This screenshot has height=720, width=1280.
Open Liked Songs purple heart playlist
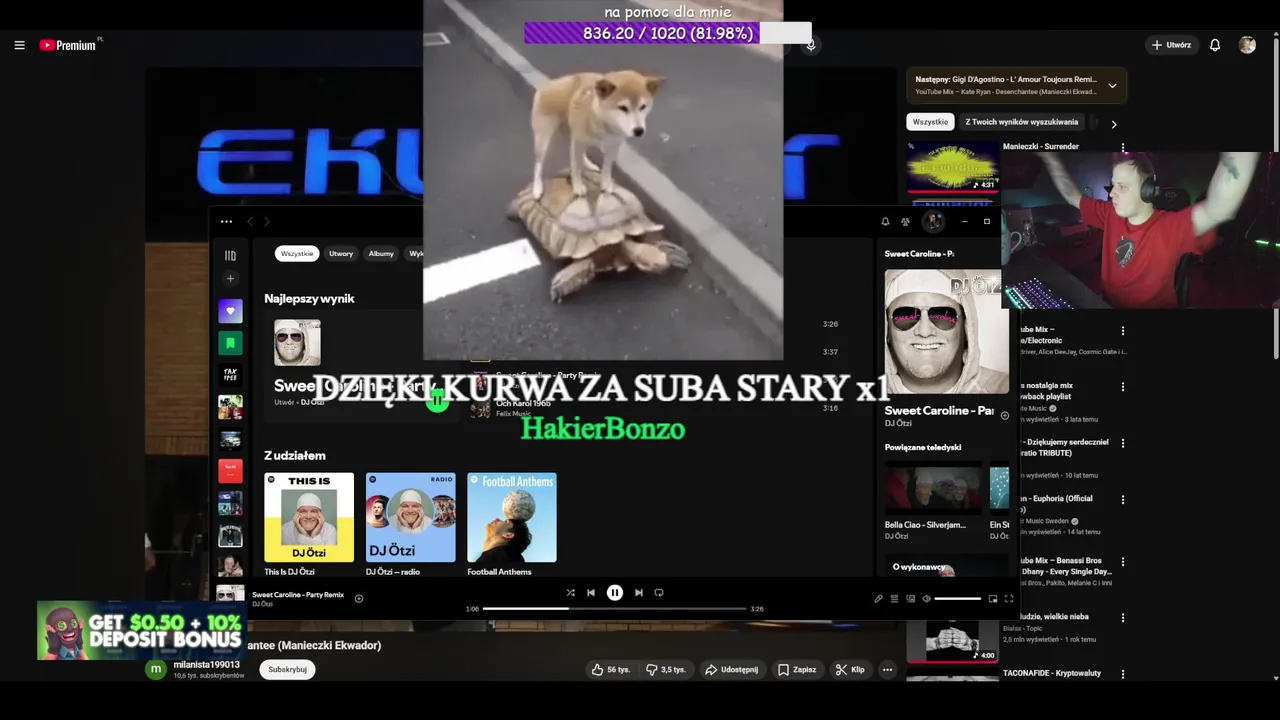[230, 311]
